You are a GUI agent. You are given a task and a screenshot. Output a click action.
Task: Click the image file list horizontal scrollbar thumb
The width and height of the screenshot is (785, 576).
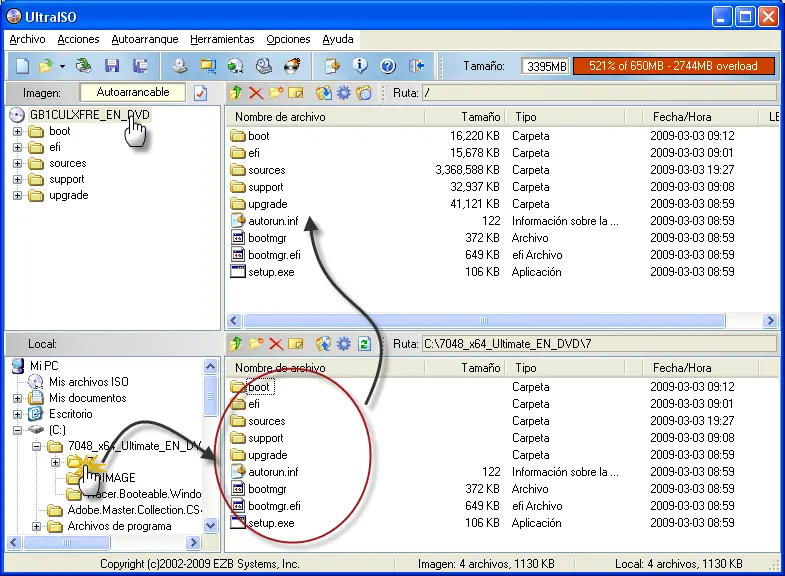tap(484, 320)
